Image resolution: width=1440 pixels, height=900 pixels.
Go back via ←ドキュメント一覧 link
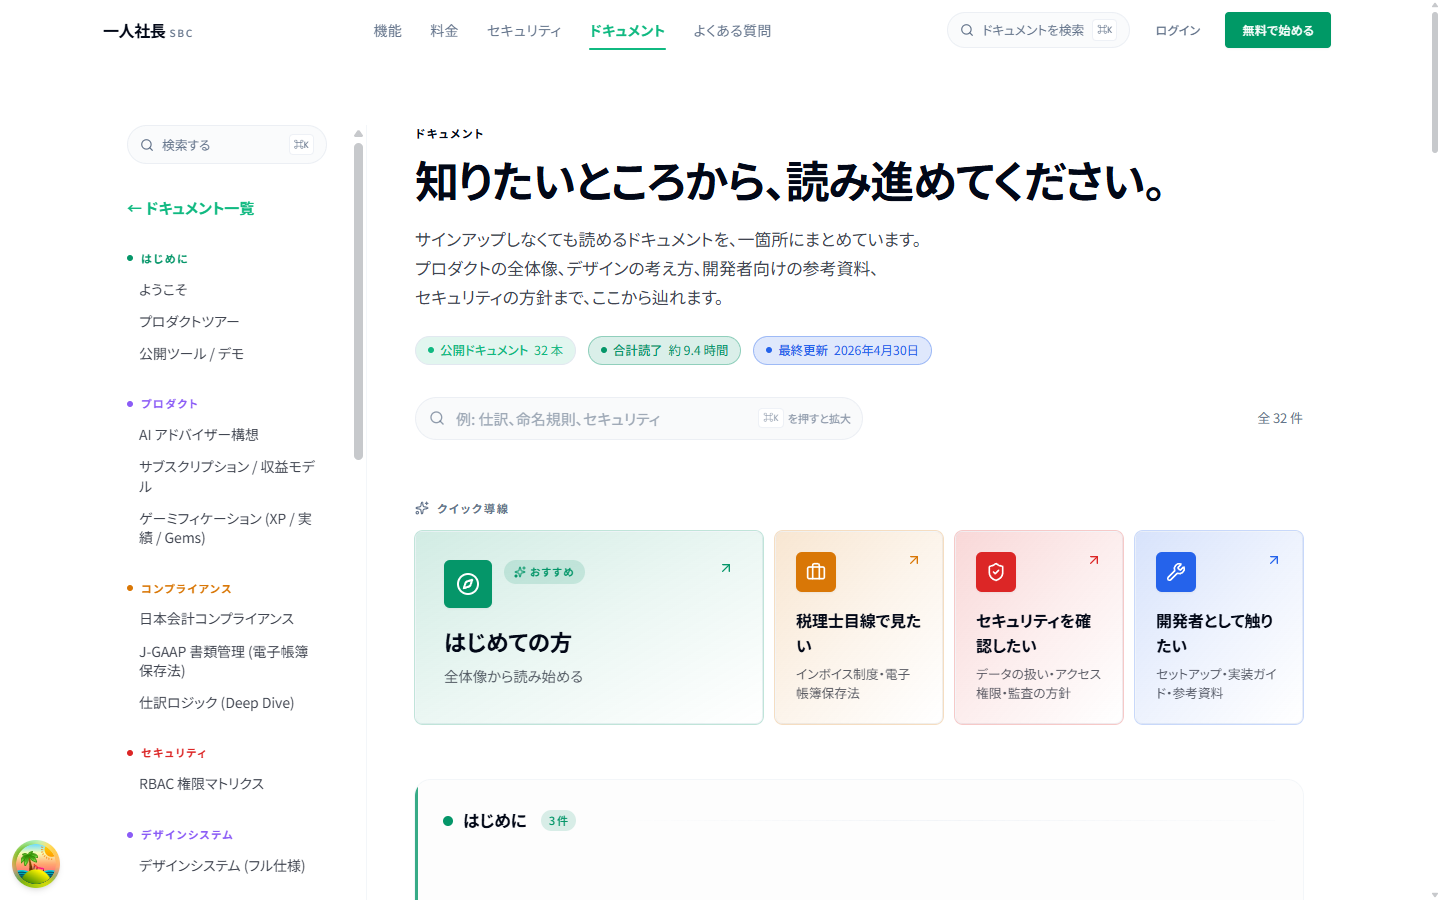coord(190,208)
